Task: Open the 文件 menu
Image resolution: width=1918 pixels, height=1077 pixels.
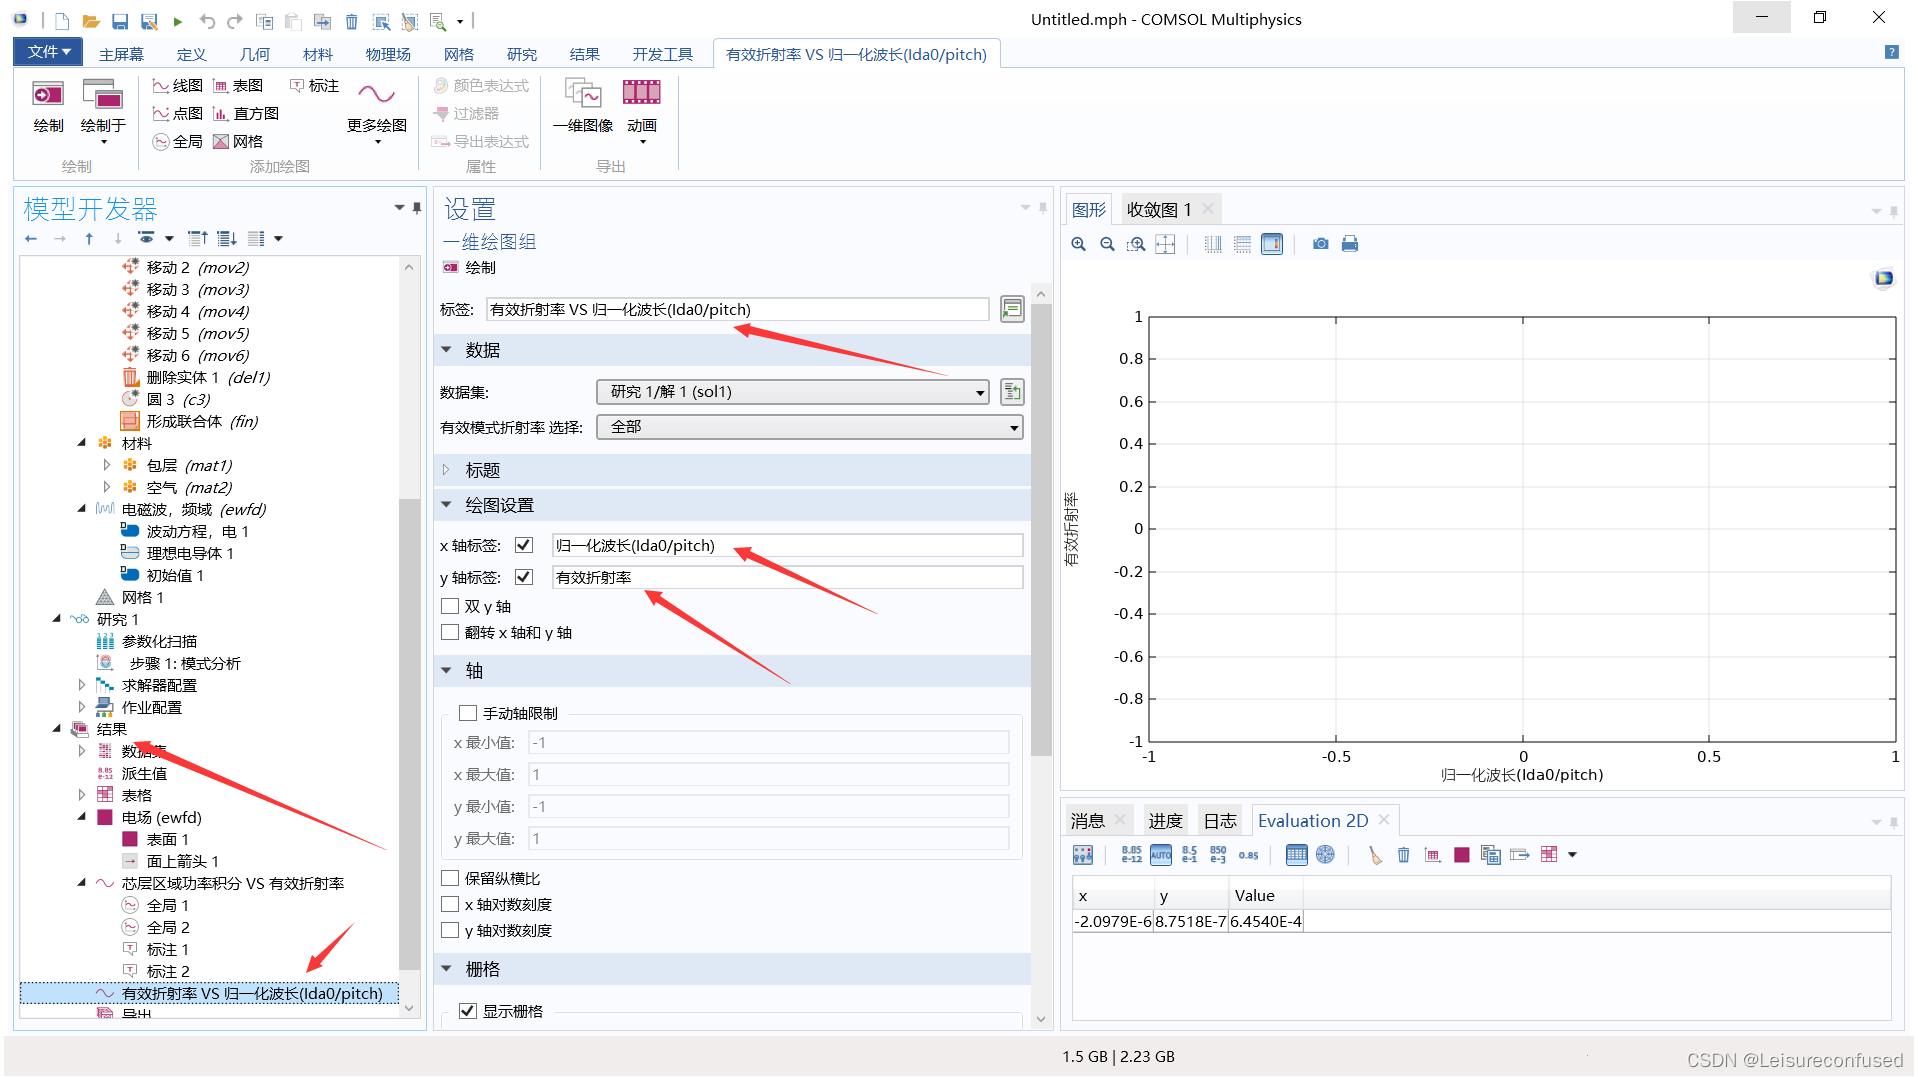Action: click(49, 53)
